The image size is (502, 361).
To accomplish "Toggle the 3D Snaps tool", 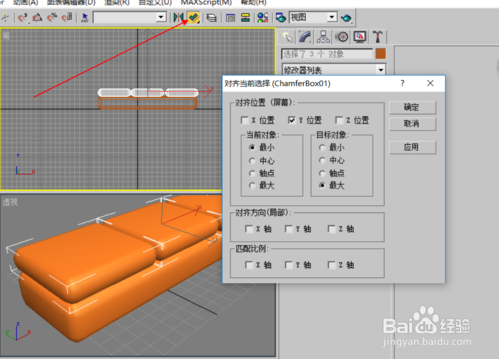I will (23, 17).
